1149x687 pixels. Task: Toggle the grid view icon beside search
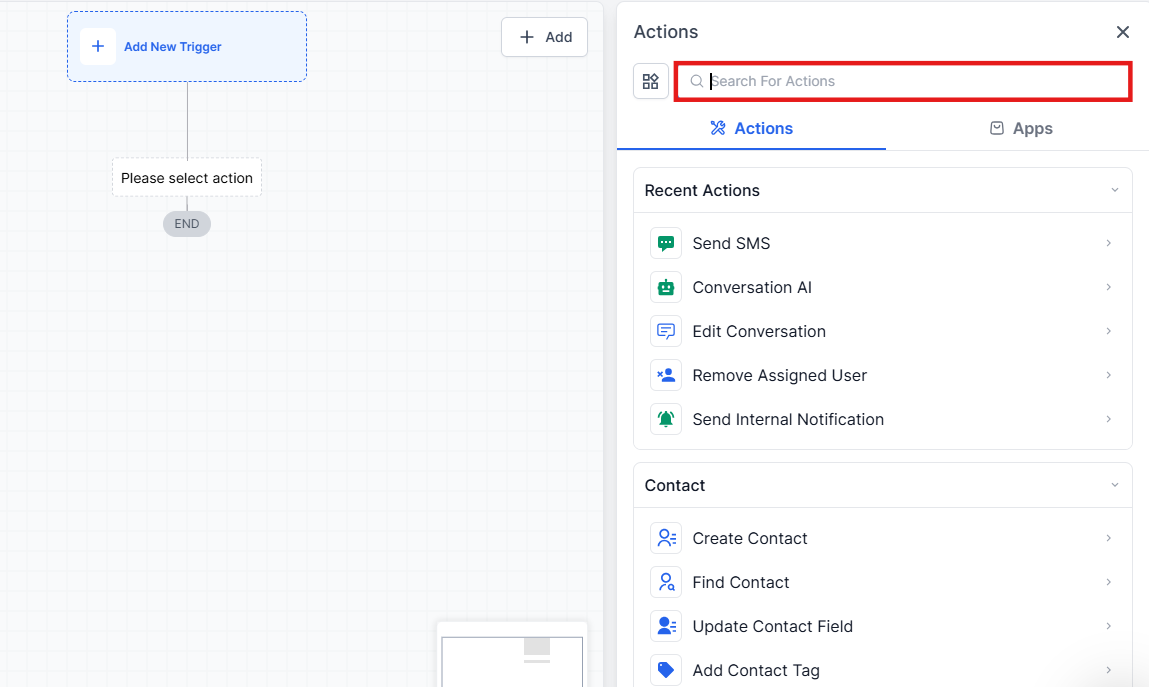tap(651, 81)
